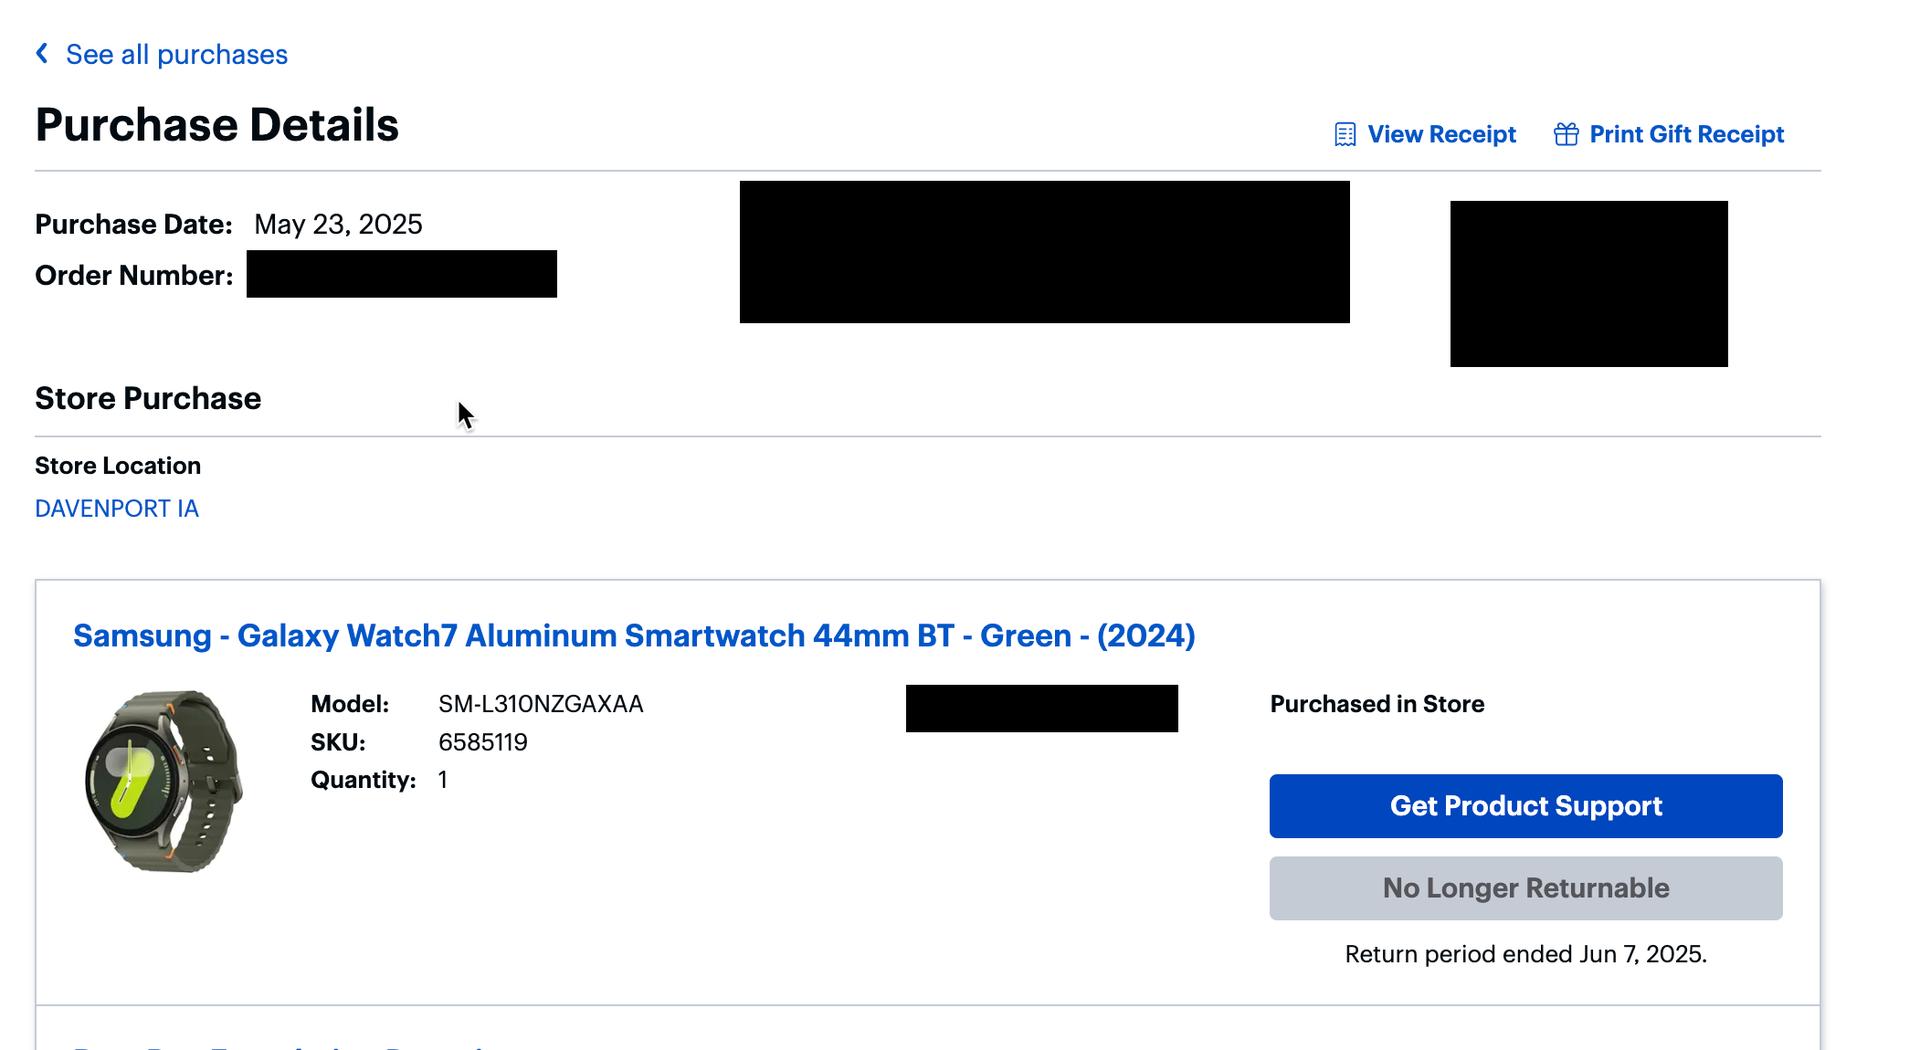The image size is (1920, 1050).
Task: Click the receipt icon next to View Receipt
Action: pyautogui.click(x=1345, y=134)
